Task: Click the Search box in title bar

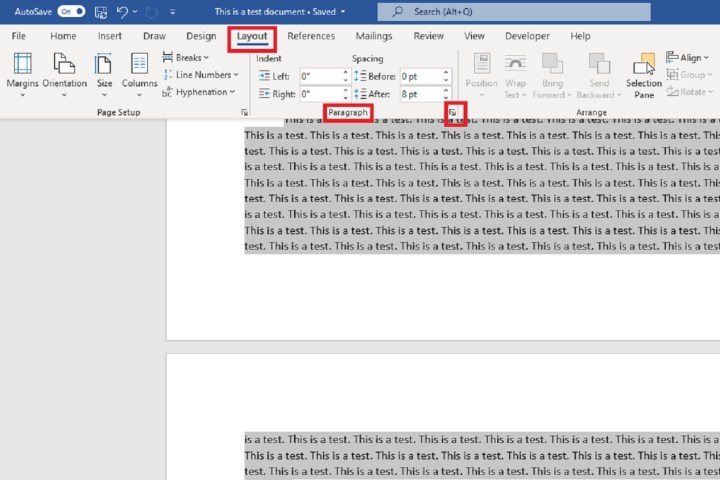Action: 478,12
